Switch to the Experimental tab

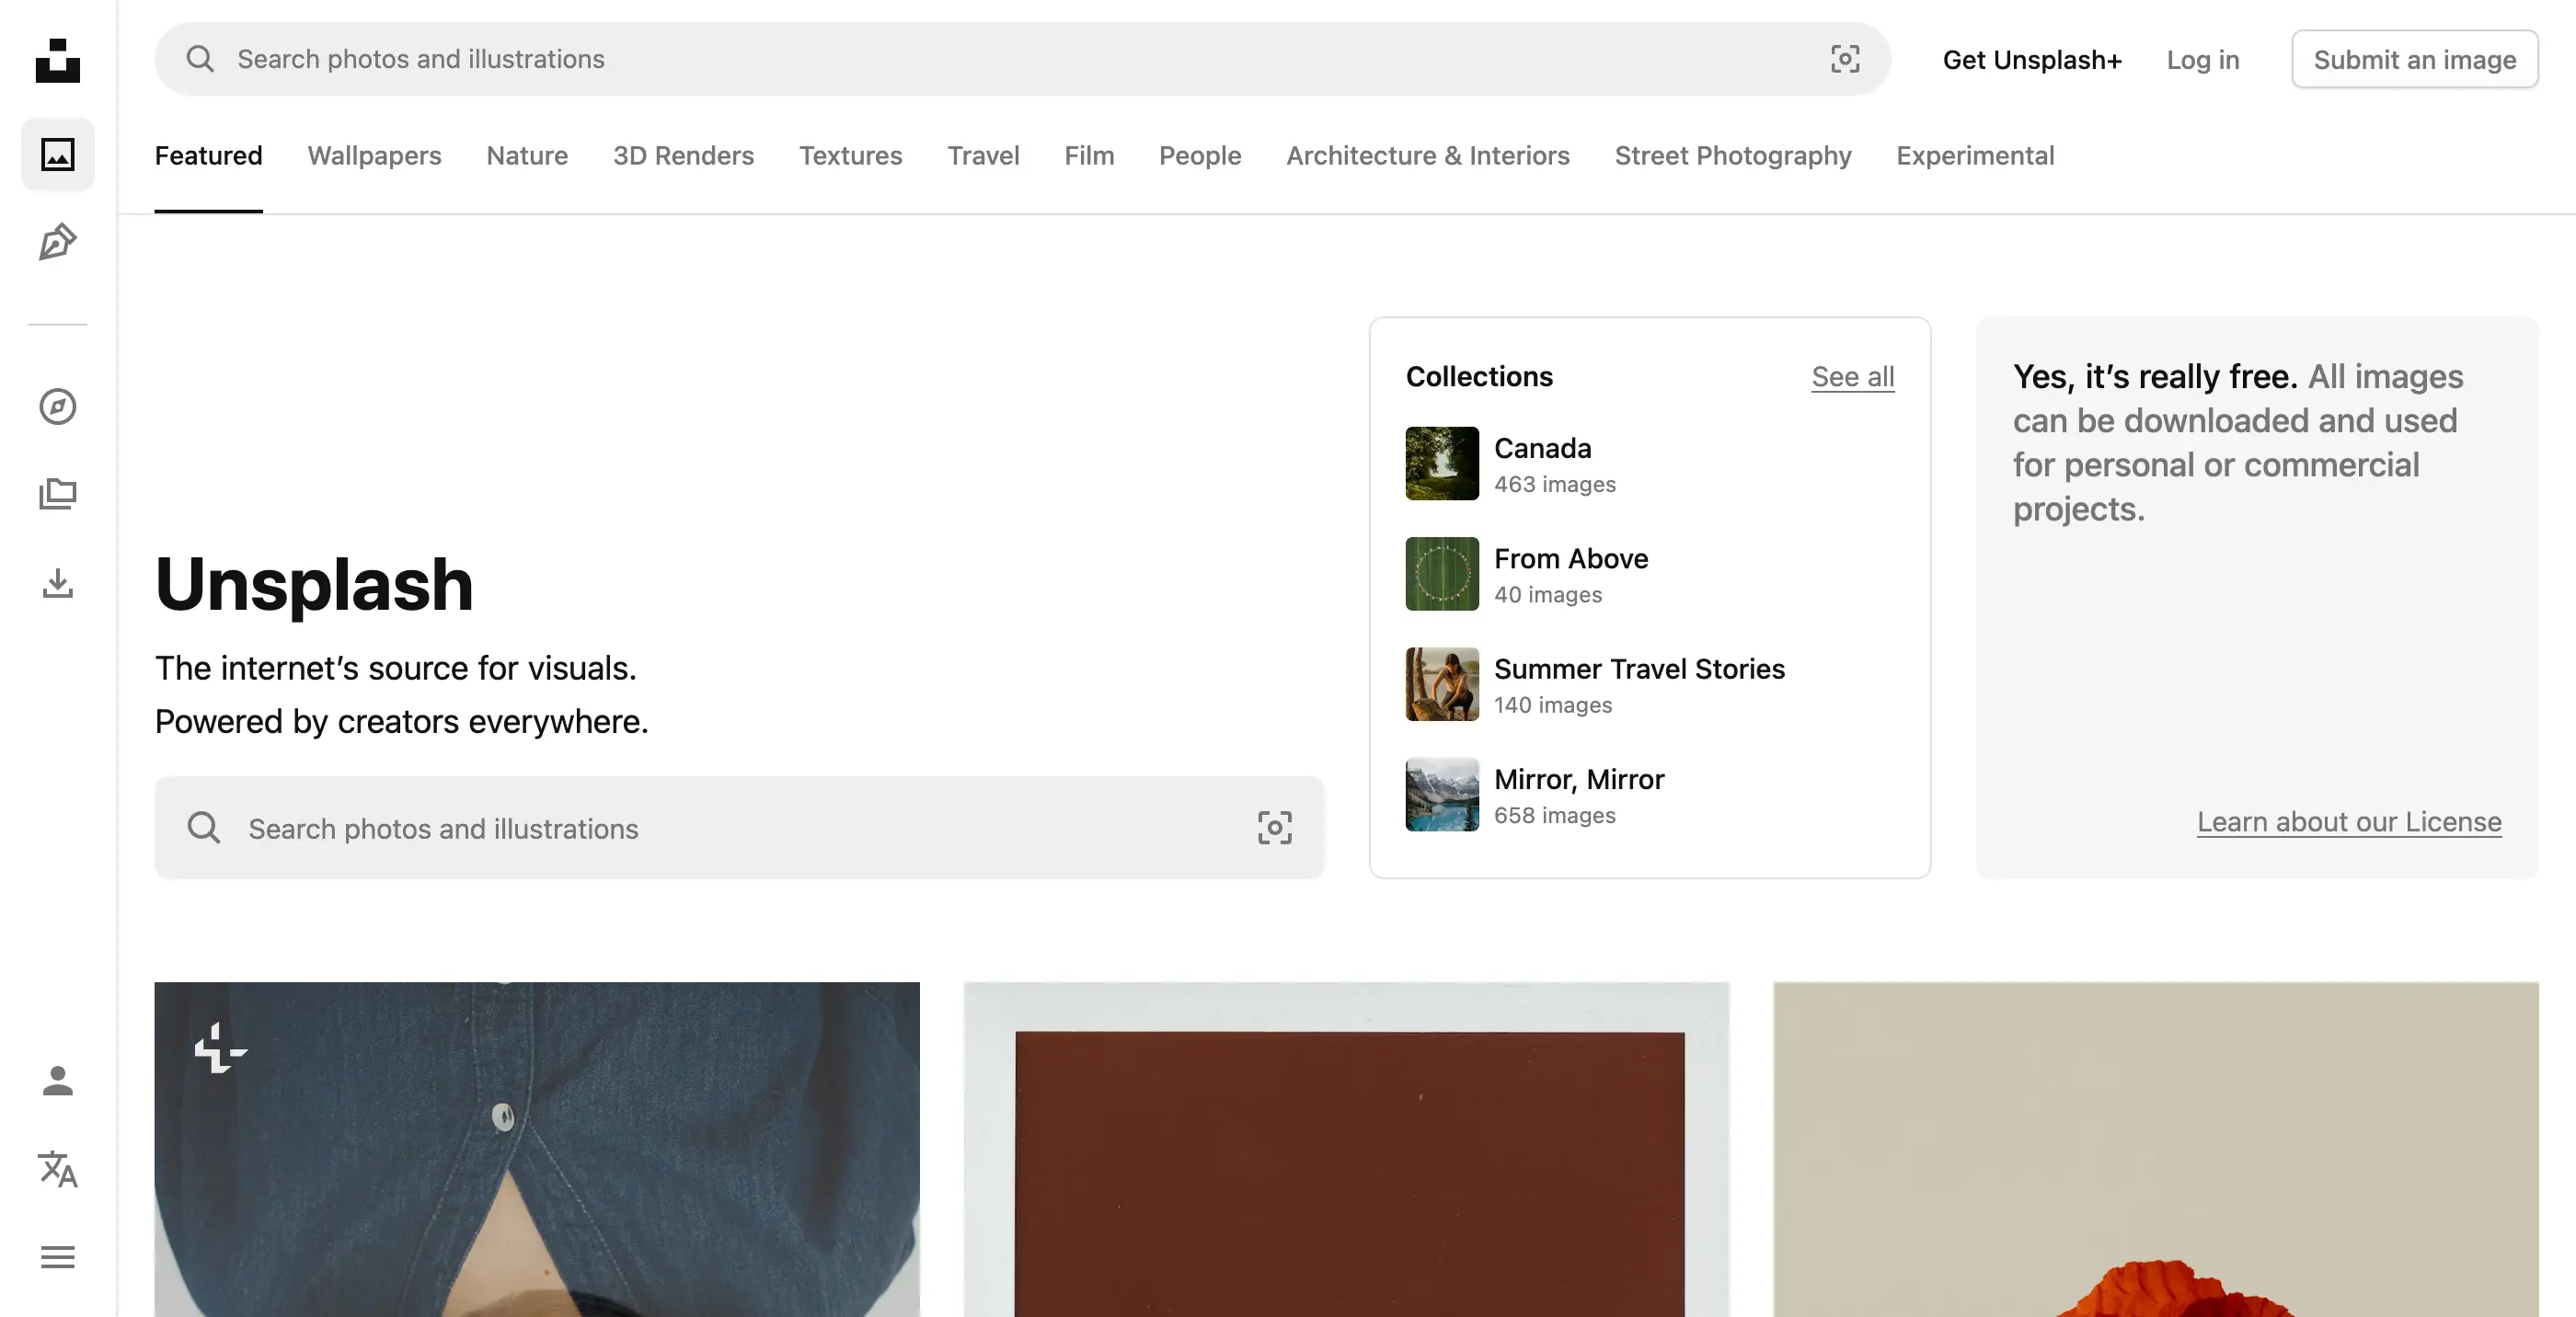[x=1975, y=155]
